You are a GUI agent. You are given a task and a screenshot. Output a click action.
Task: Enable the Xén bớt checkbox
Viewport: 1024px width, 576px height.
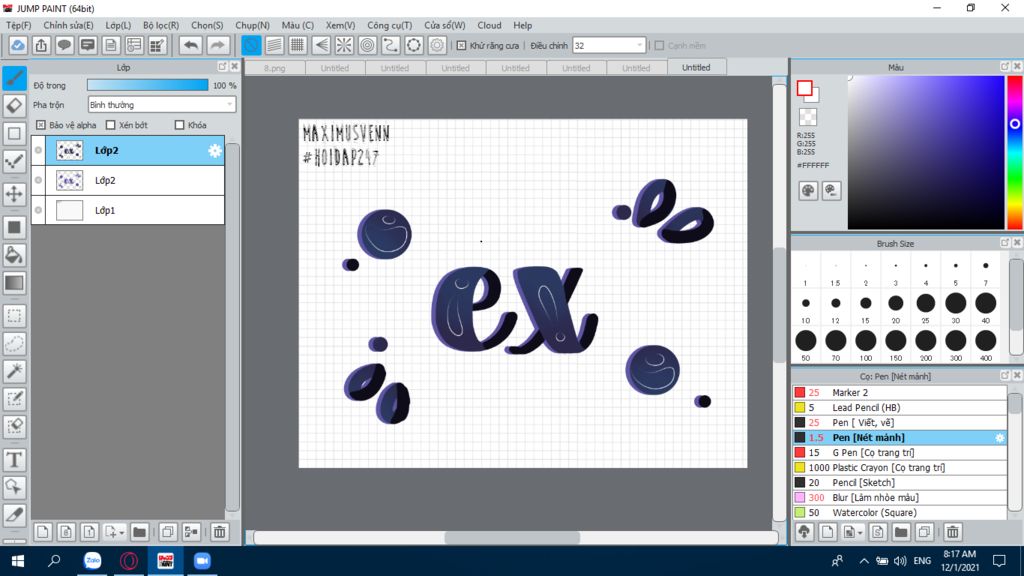110,125
